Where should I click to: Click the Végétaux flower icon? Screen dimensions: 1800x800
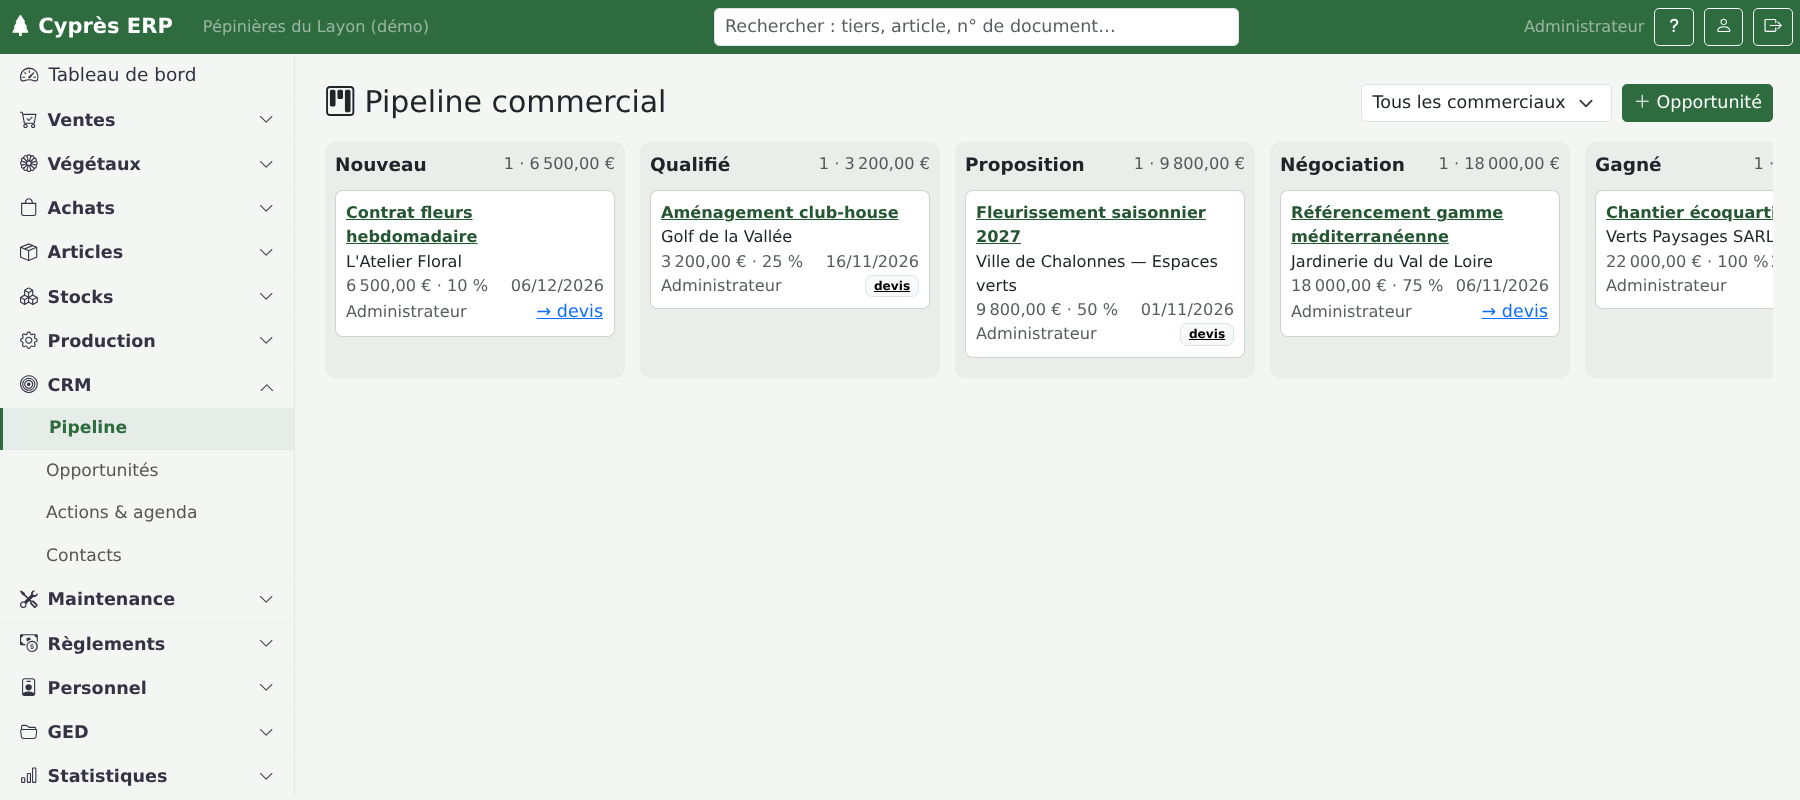29,164
